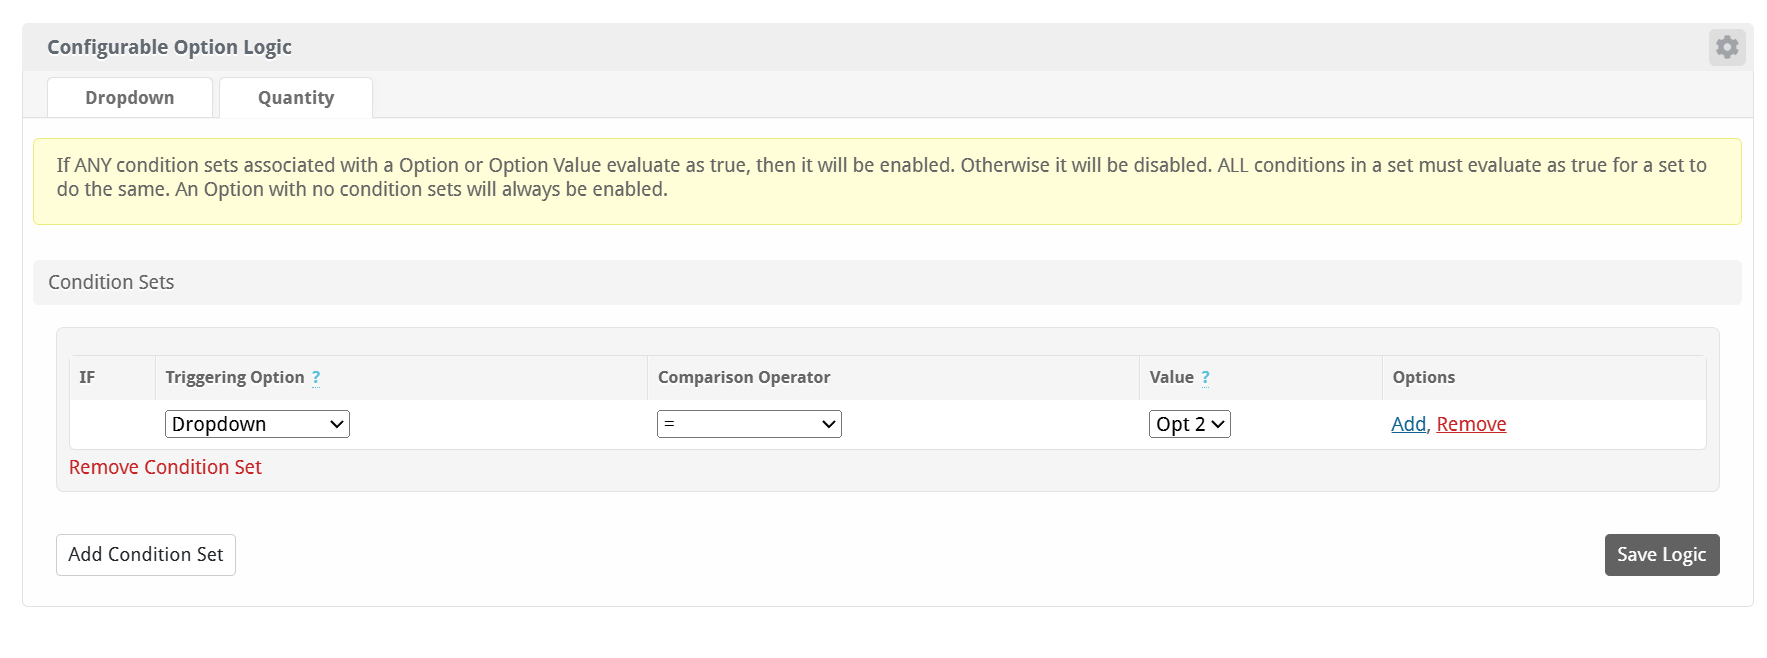This screenshot has width=1767, height=658.
Task: Click the Options column header
Action: [1423, 377]
